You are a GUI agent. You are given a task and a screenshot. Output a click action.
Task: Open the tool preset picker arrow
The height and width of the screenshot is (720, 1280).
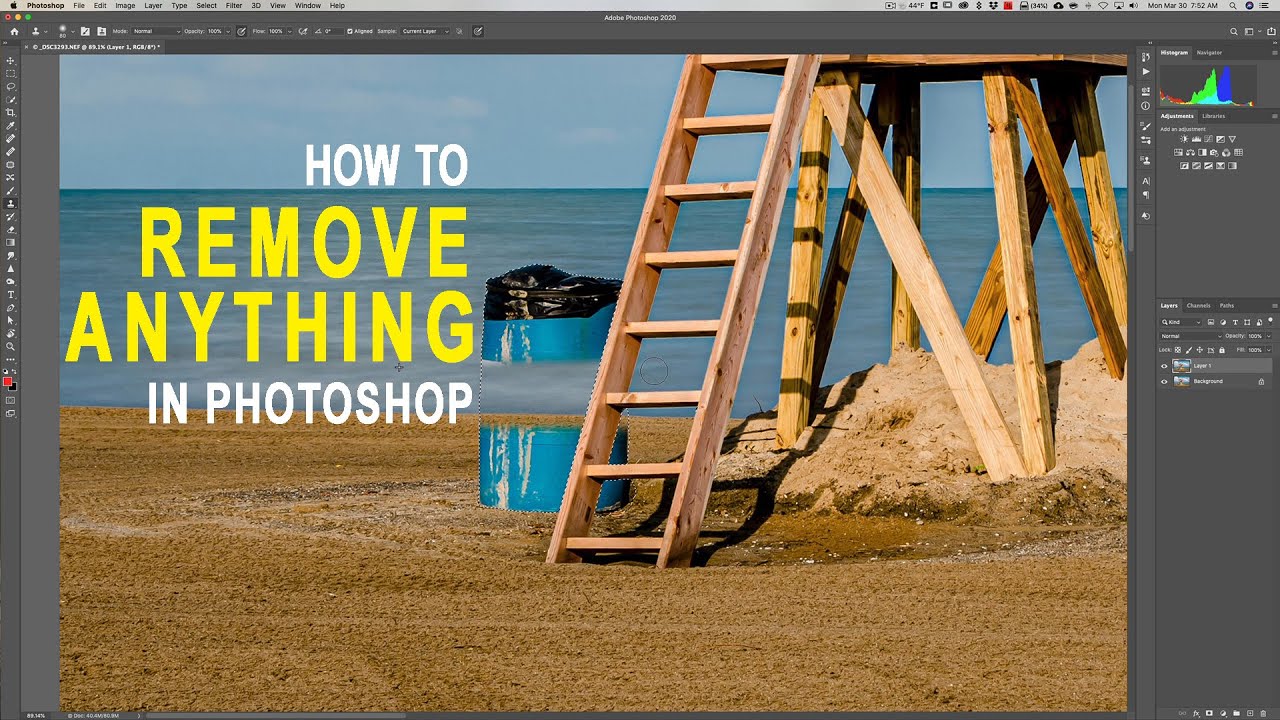(46, 31)
